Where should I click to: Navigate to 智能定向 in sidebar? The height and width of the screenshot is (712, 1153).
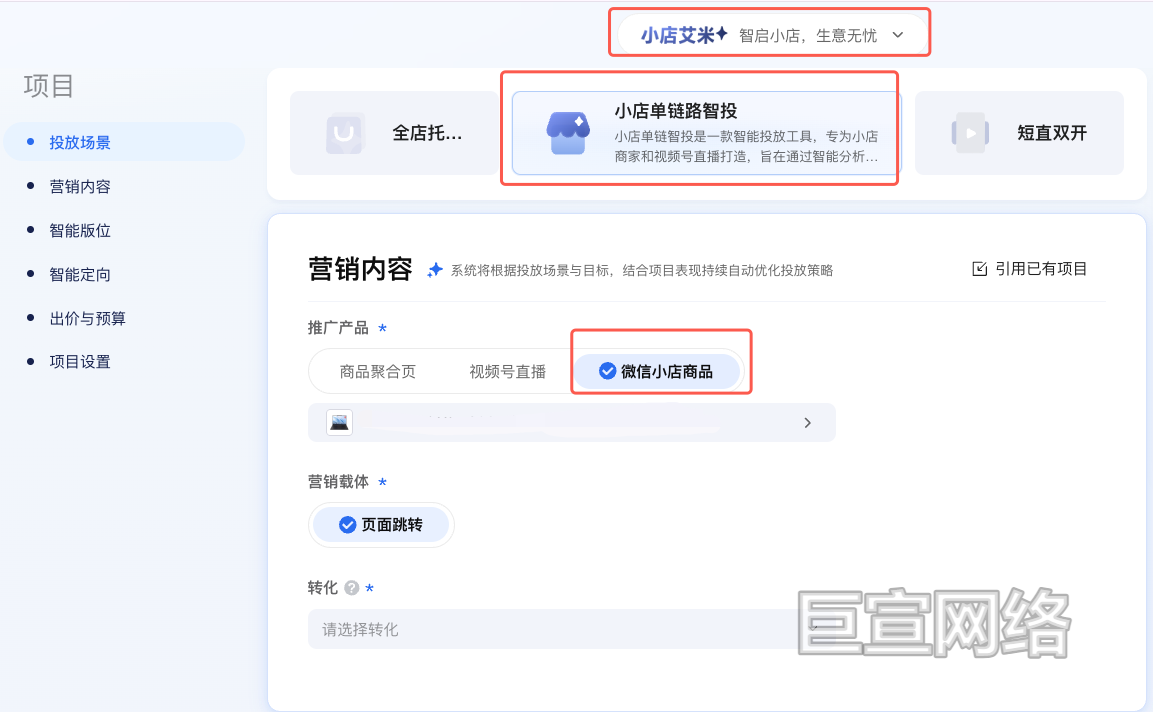point(79,274)
